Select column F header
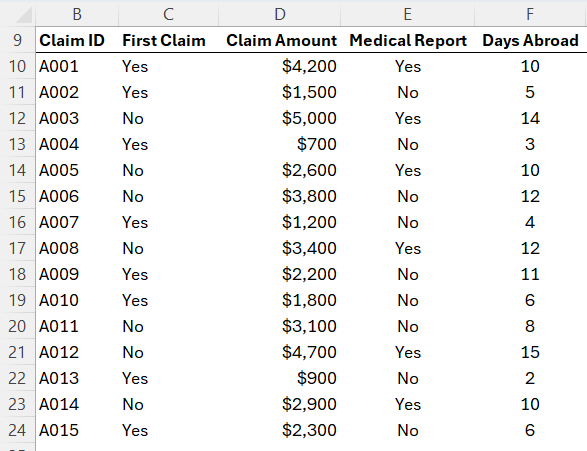The height and width of the screenshot is (451, 587). [530, 15]
